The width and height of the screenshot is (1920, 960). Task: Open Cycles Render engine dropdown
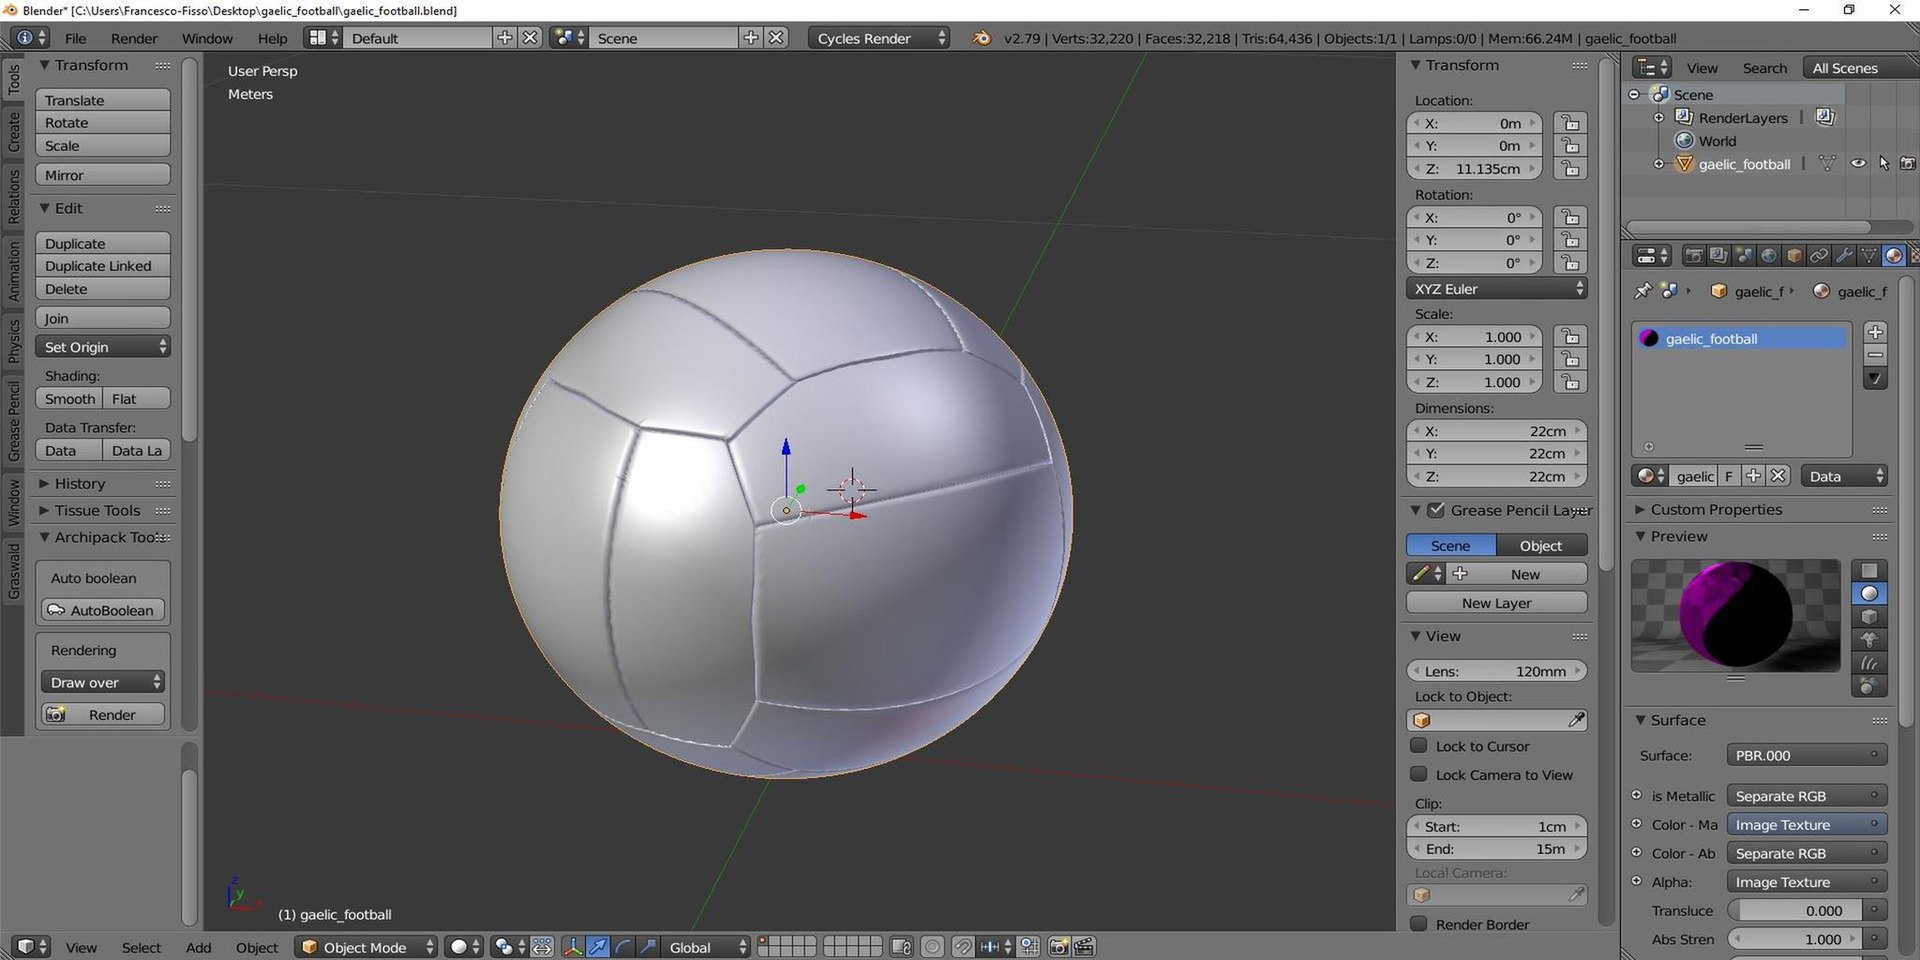[878, 38]
